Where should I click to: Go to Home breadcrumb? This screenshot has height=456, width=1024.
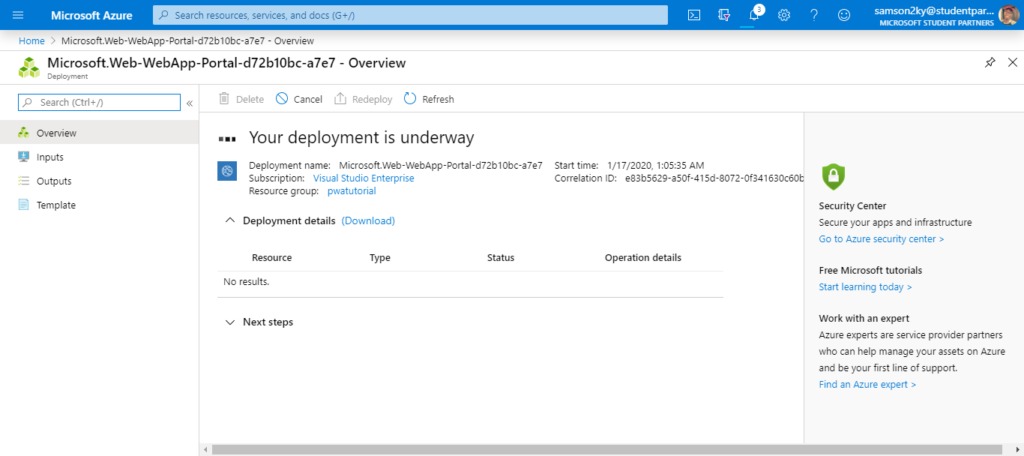pyautogui.click(x=31, y=41)
